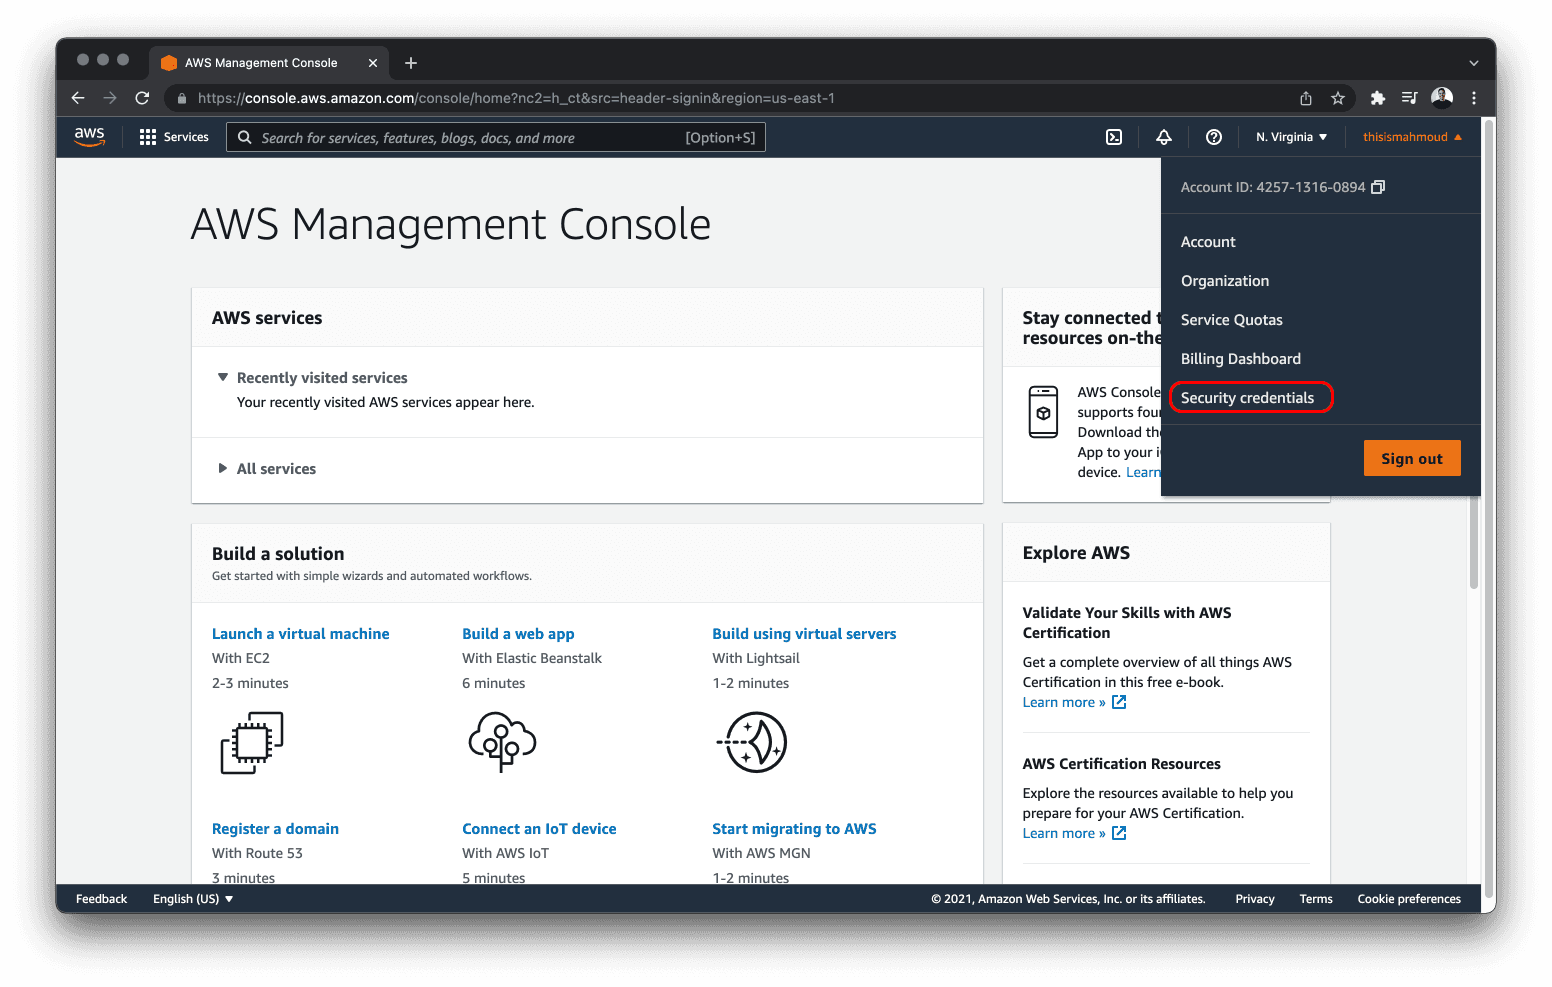Open AWS CloudShell terminal icon

point(1113,137)
